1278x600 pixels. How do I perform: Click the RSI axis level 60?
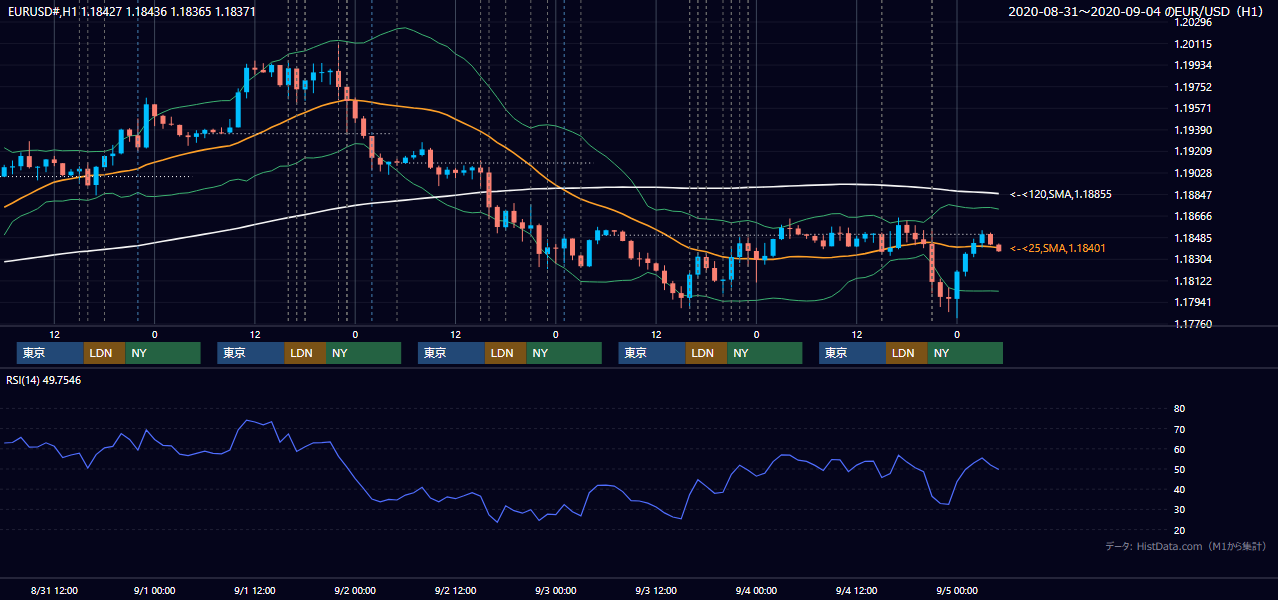[x=1180, y=449]
